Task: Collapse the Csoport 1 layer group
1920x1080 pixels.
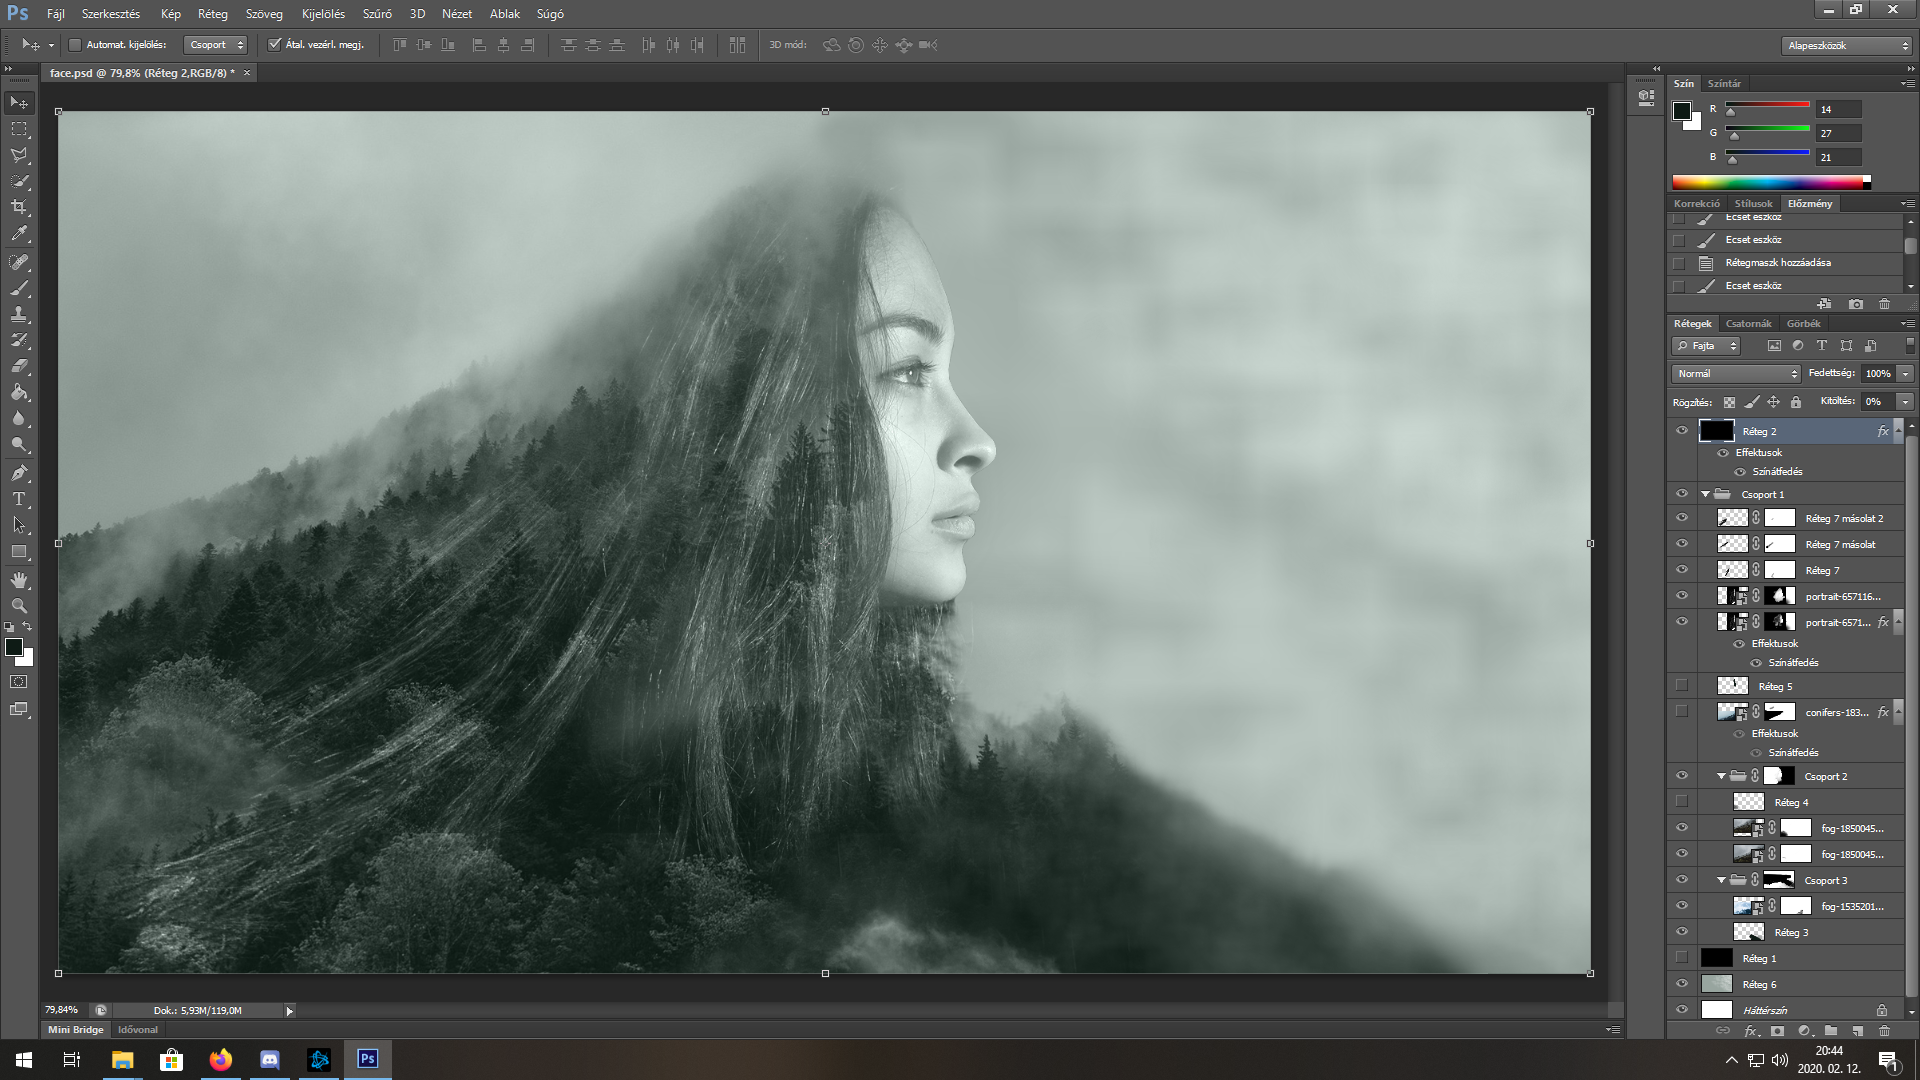Action: pyautogui.click(x=1705, y=494)
